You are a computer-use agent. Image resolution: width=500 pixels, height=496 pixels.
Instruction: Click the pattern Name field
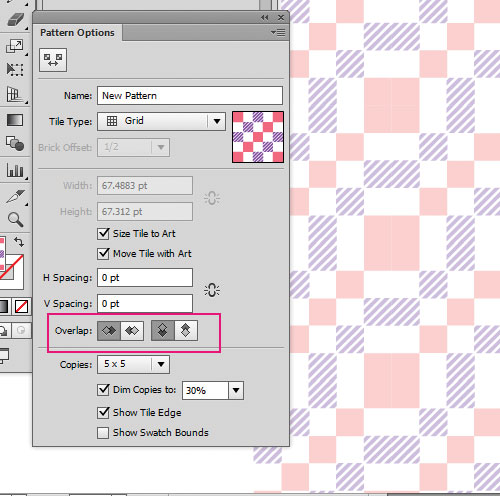click(x=190, y=96)
